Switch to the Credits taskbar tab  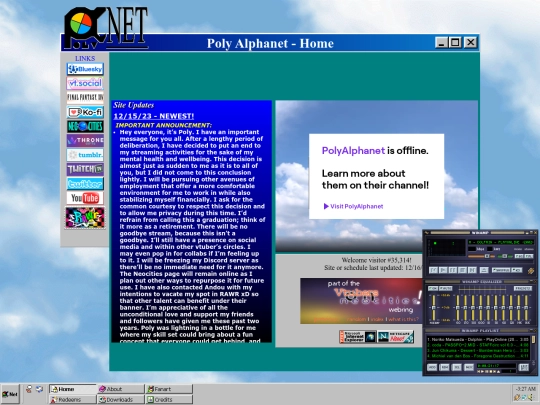pos(169,399)
